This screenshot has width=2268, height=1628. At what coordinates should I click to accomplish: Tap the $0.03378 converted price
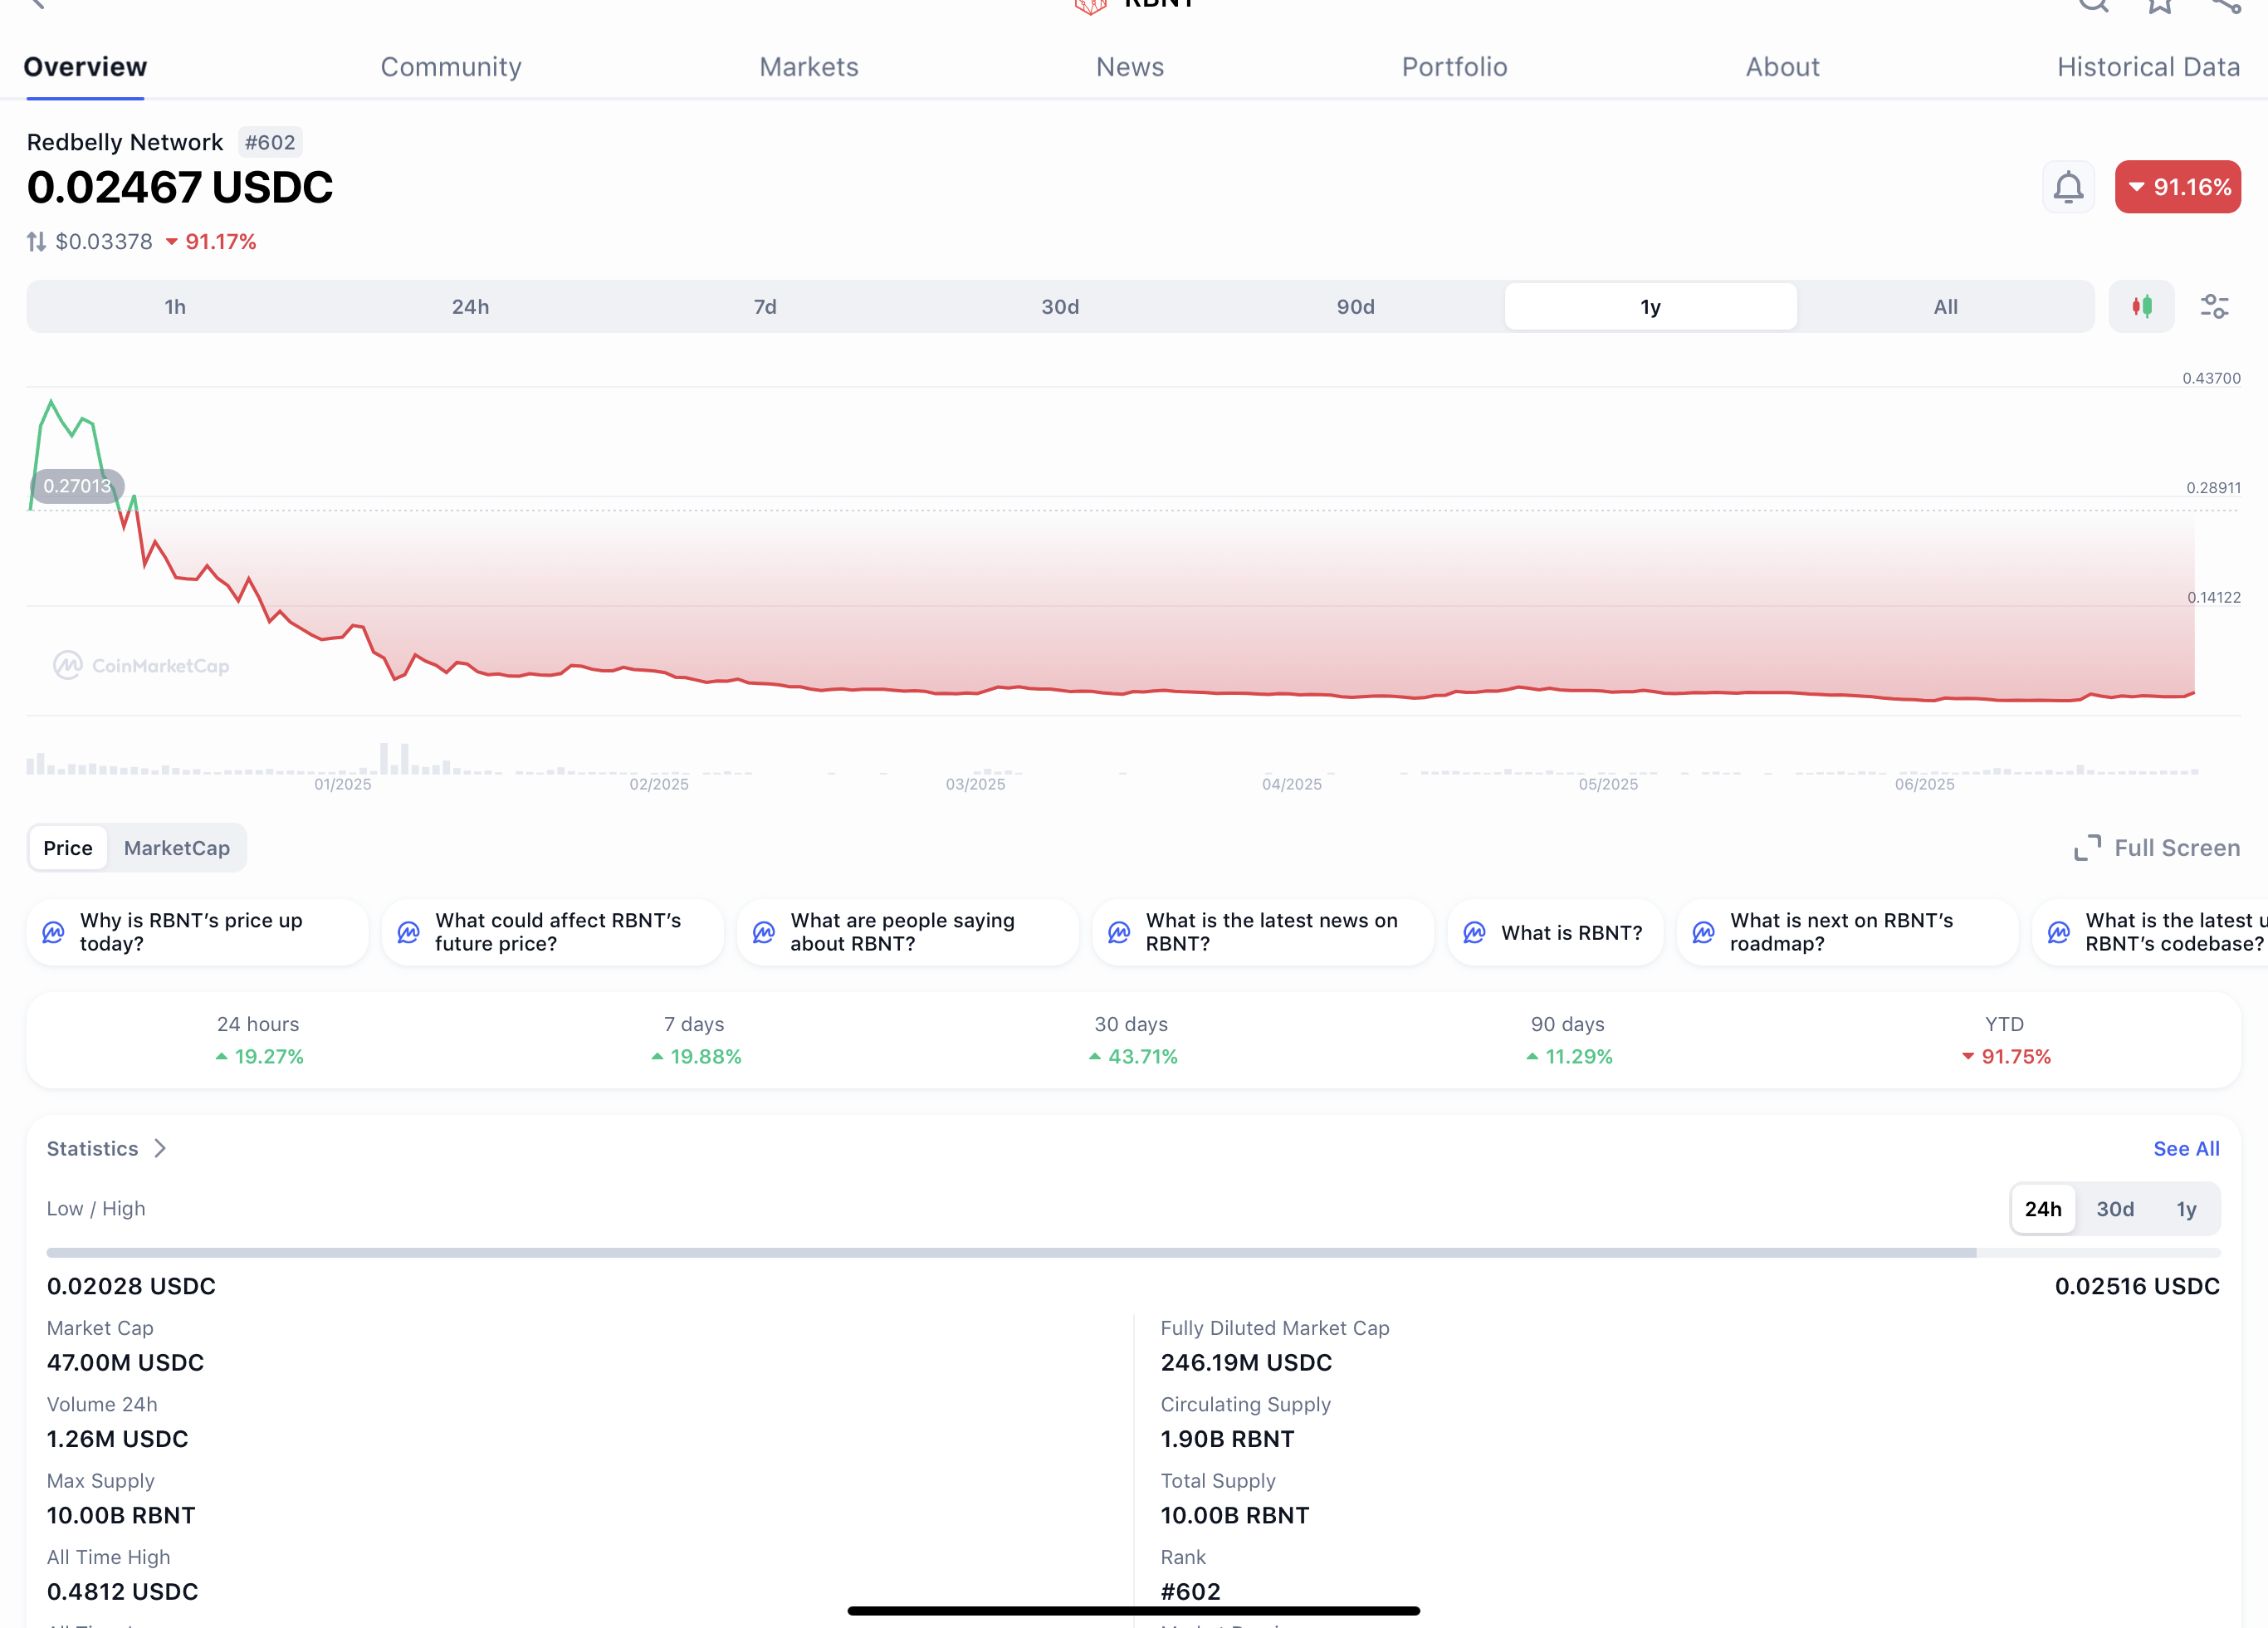(104, 242)
